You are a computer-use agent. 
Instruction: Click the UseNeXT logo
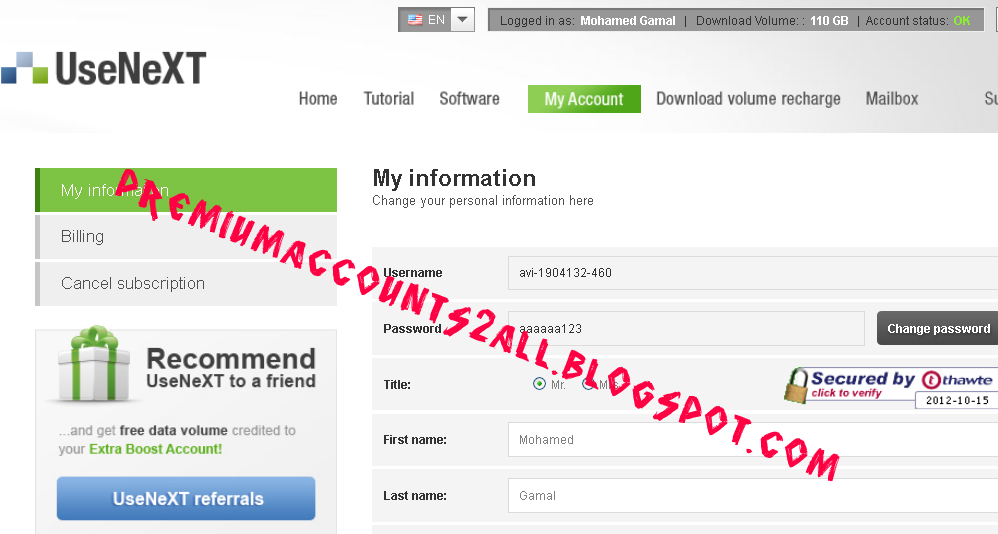[x=103, y=68]
